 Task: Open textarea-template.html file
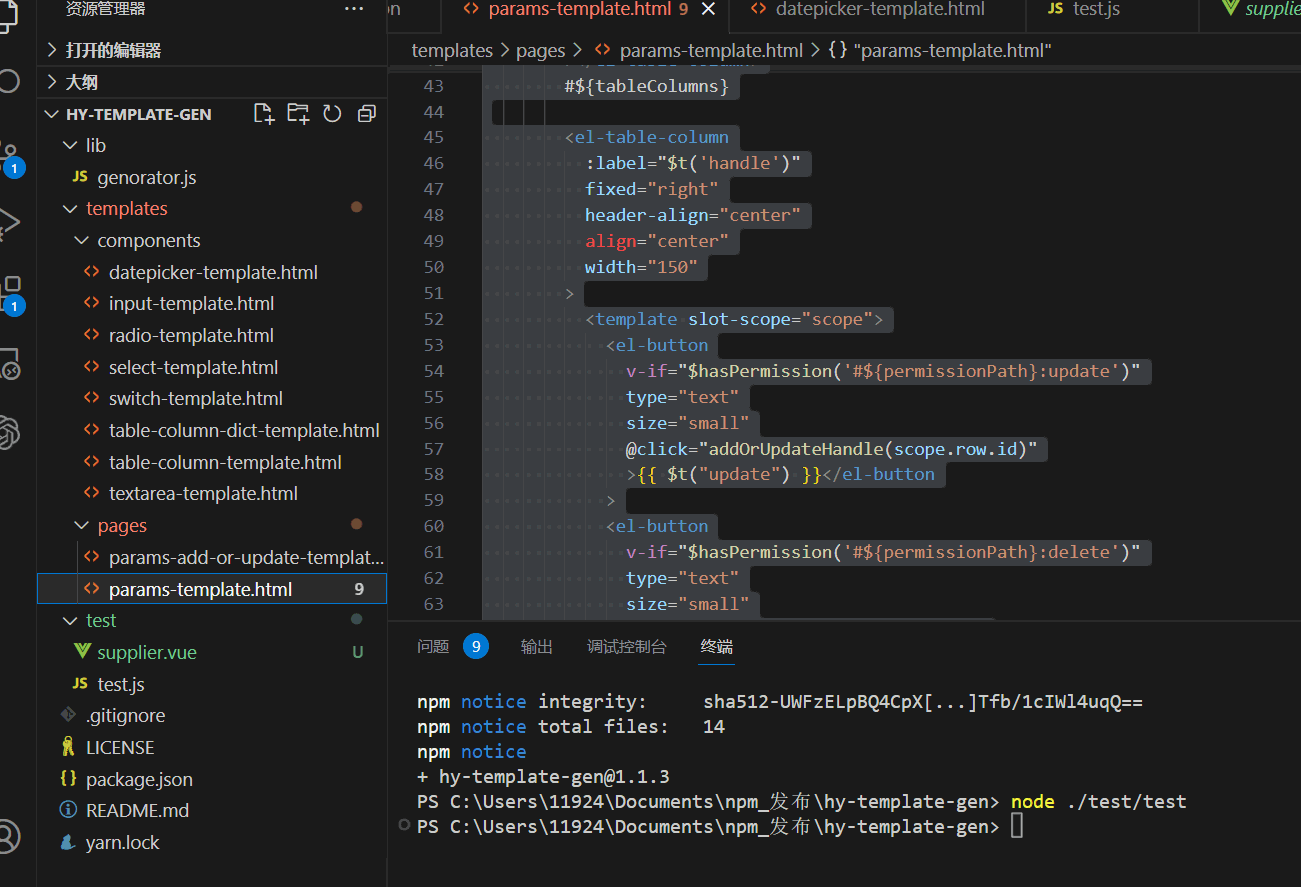211,493
